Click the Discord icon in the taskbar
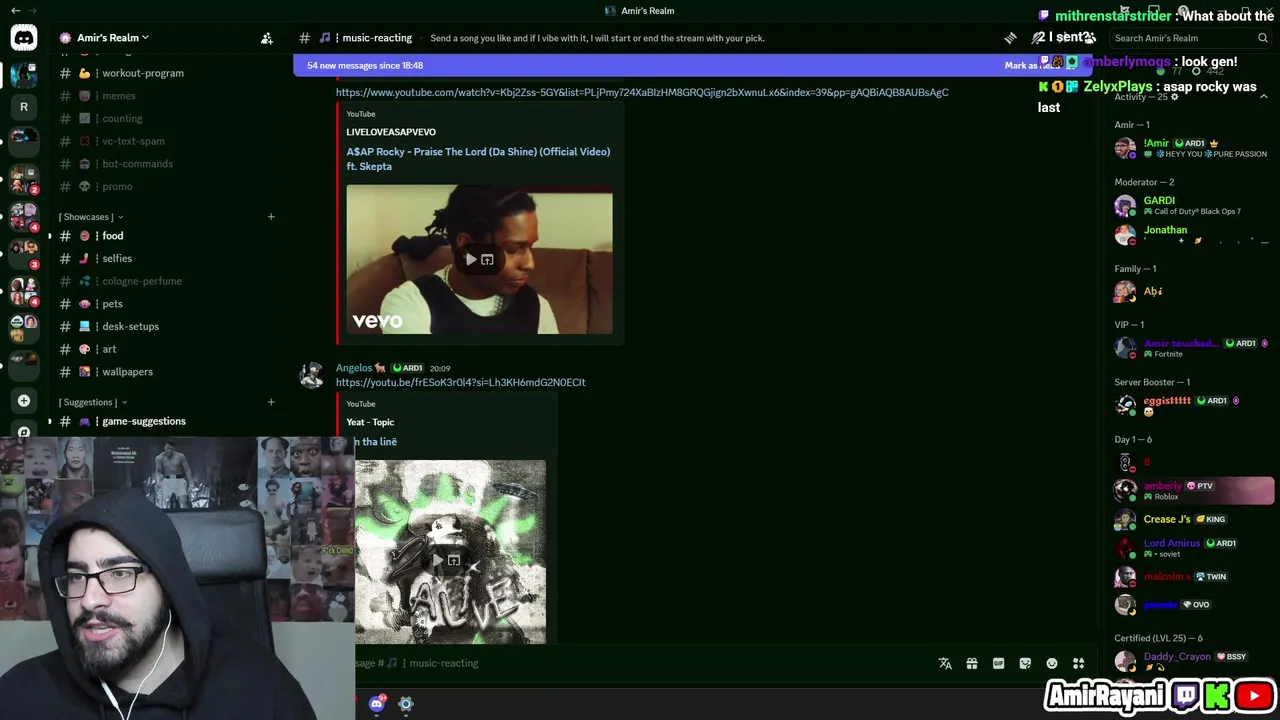 (377, 704)
